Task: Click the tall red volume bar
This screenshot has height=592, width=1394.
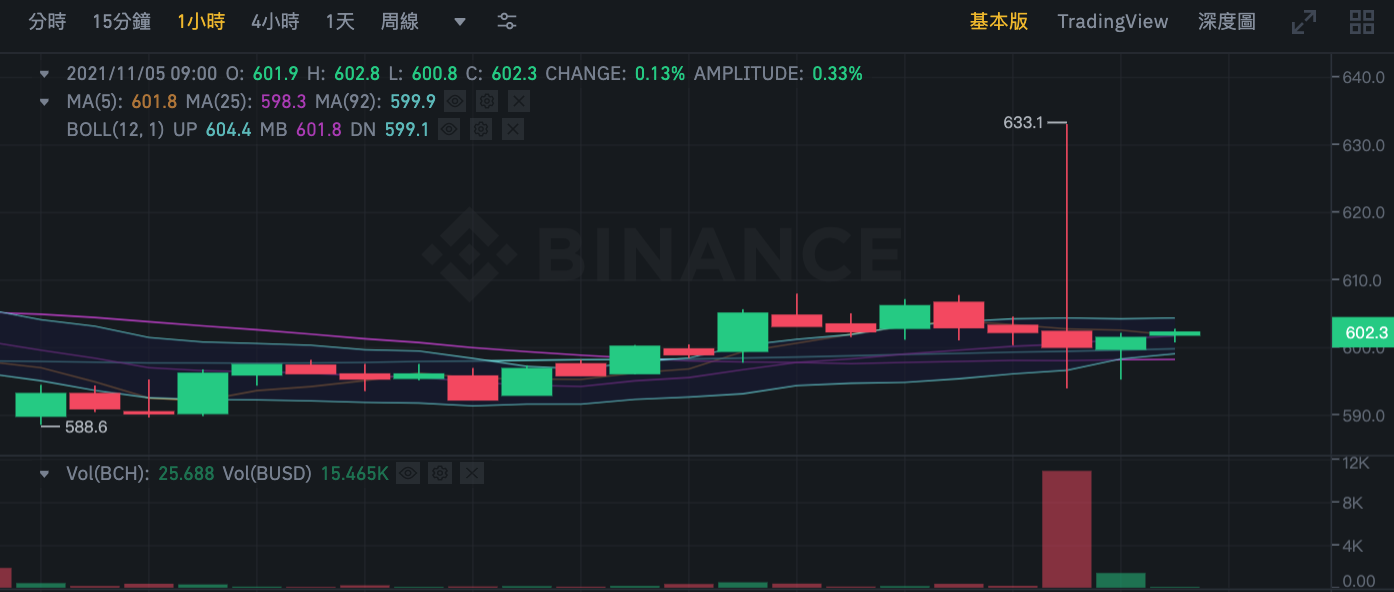Action: (1066, 529)
